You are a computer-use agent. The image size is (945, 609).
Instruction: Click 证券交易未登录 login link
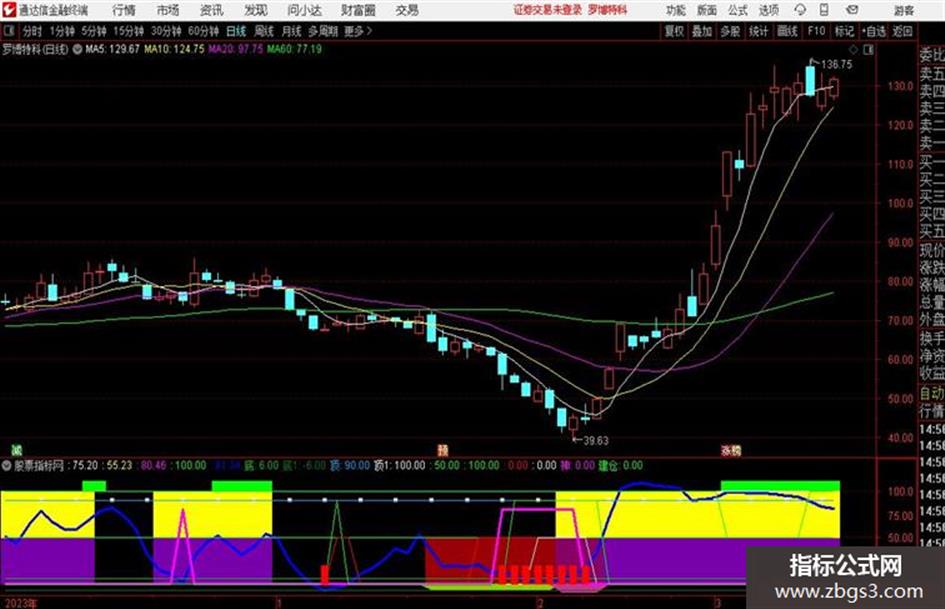(548, 10)
